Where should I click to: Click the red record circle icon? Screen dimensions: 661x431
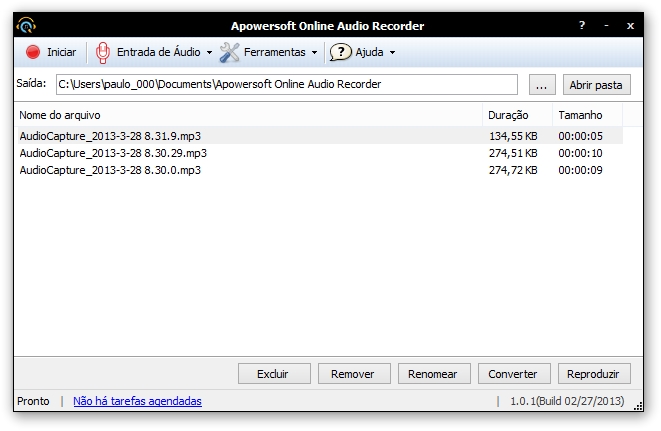pyautogui.click(x=33, y=52)
